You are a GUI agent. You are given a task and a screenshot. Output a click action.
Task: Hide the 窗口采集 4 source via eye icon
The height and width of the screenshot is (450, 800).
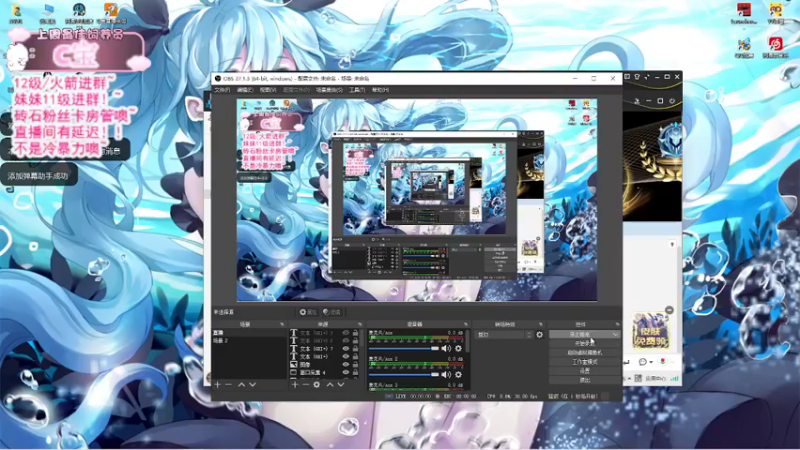pyautogui.click(x=346, y=373)
